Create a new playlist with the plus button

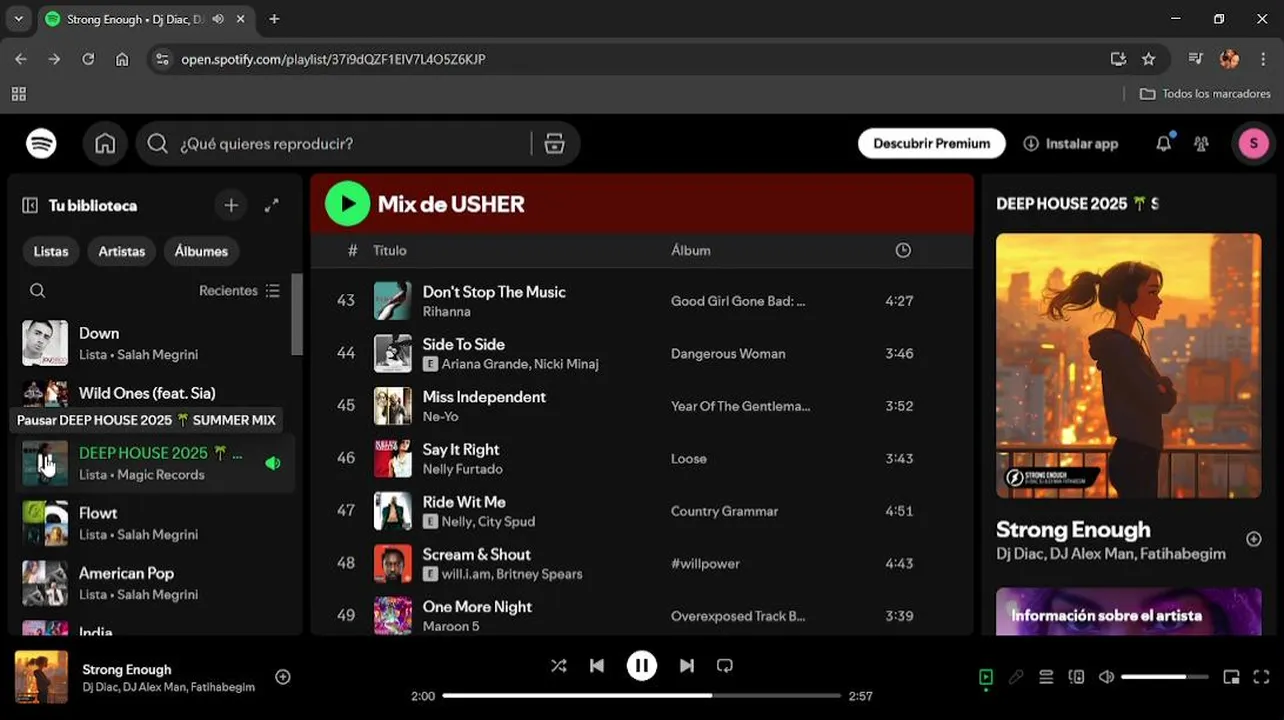[x=231, y=205]
